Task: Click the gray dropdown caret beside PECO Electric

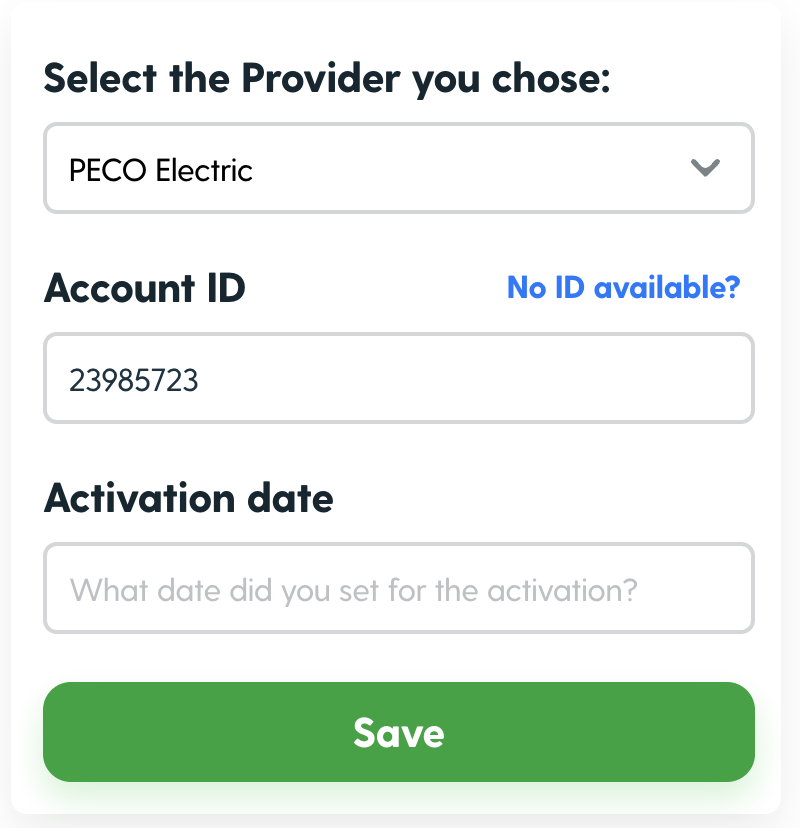Action: (706, 168)
